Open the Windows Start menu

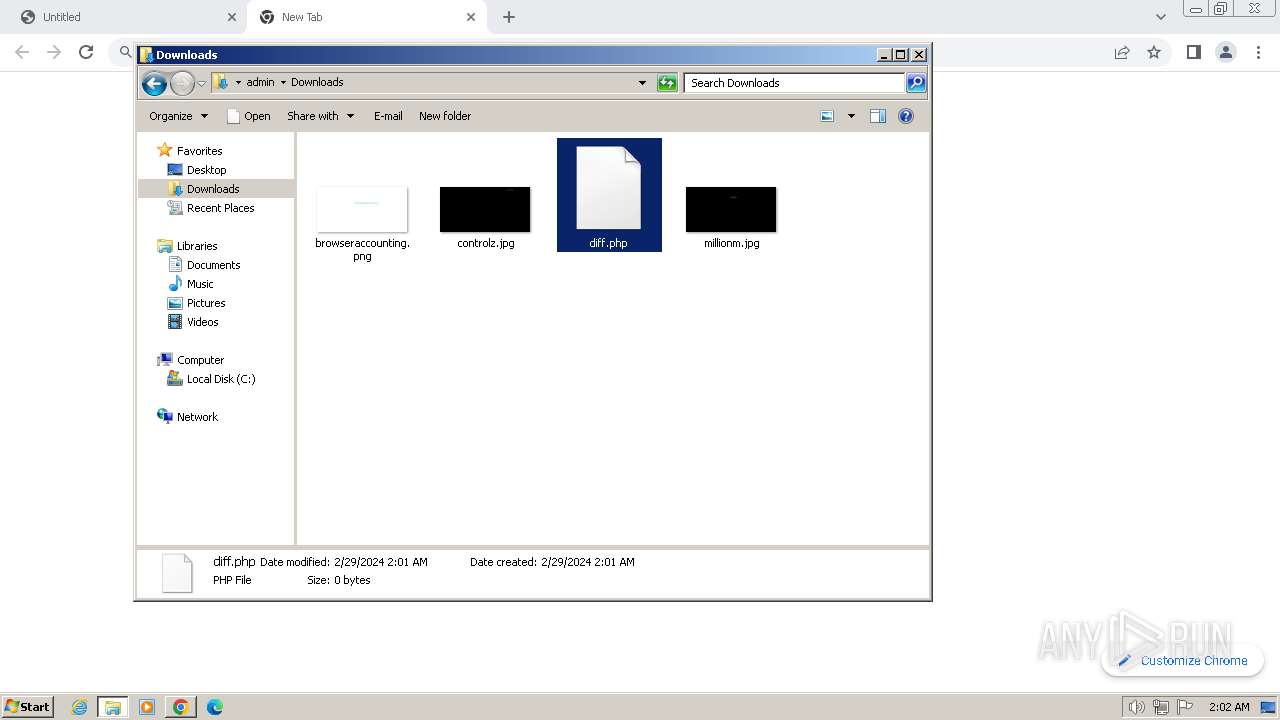pyautogui.click(x=27, y=706)
